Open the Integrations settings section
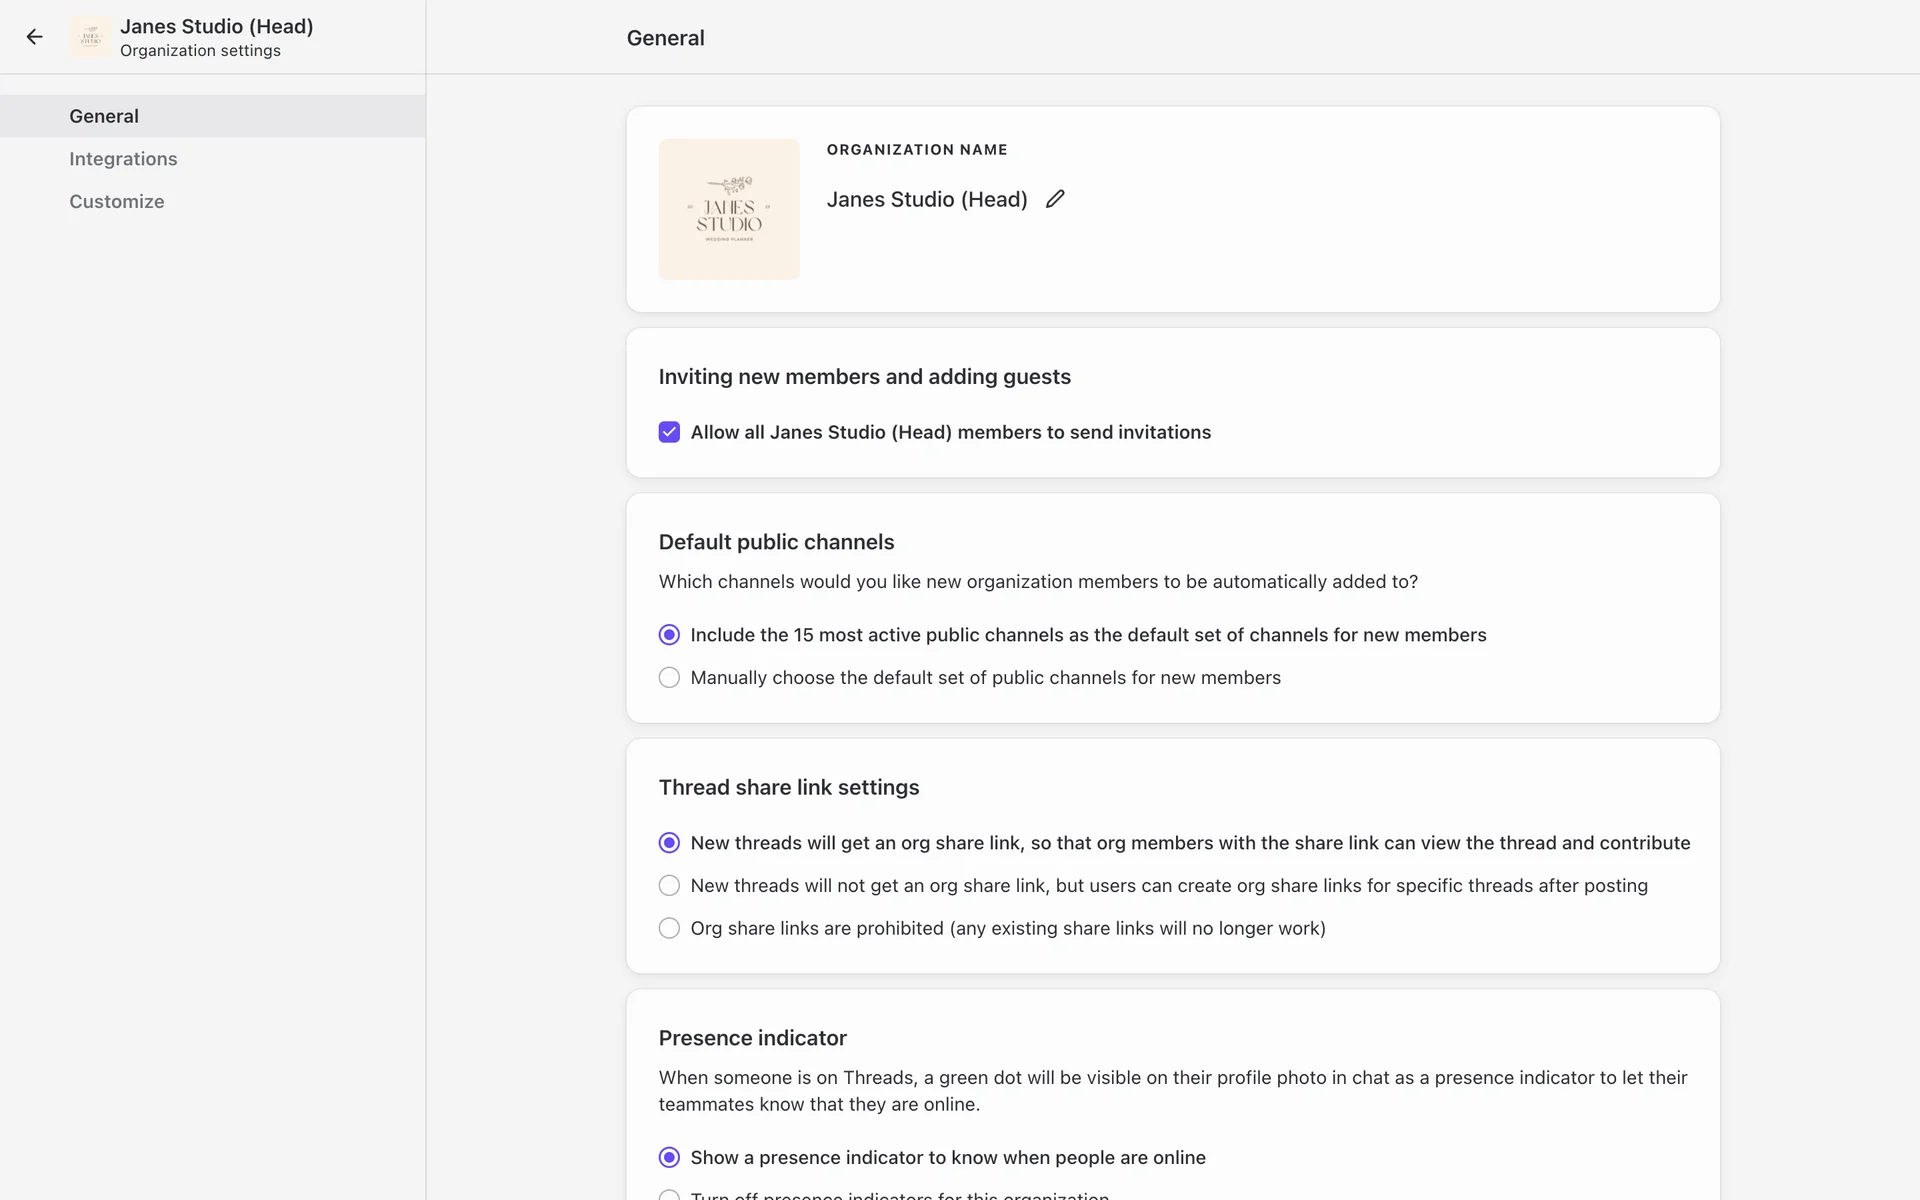1920x1200 pixels. pos(123,159)
